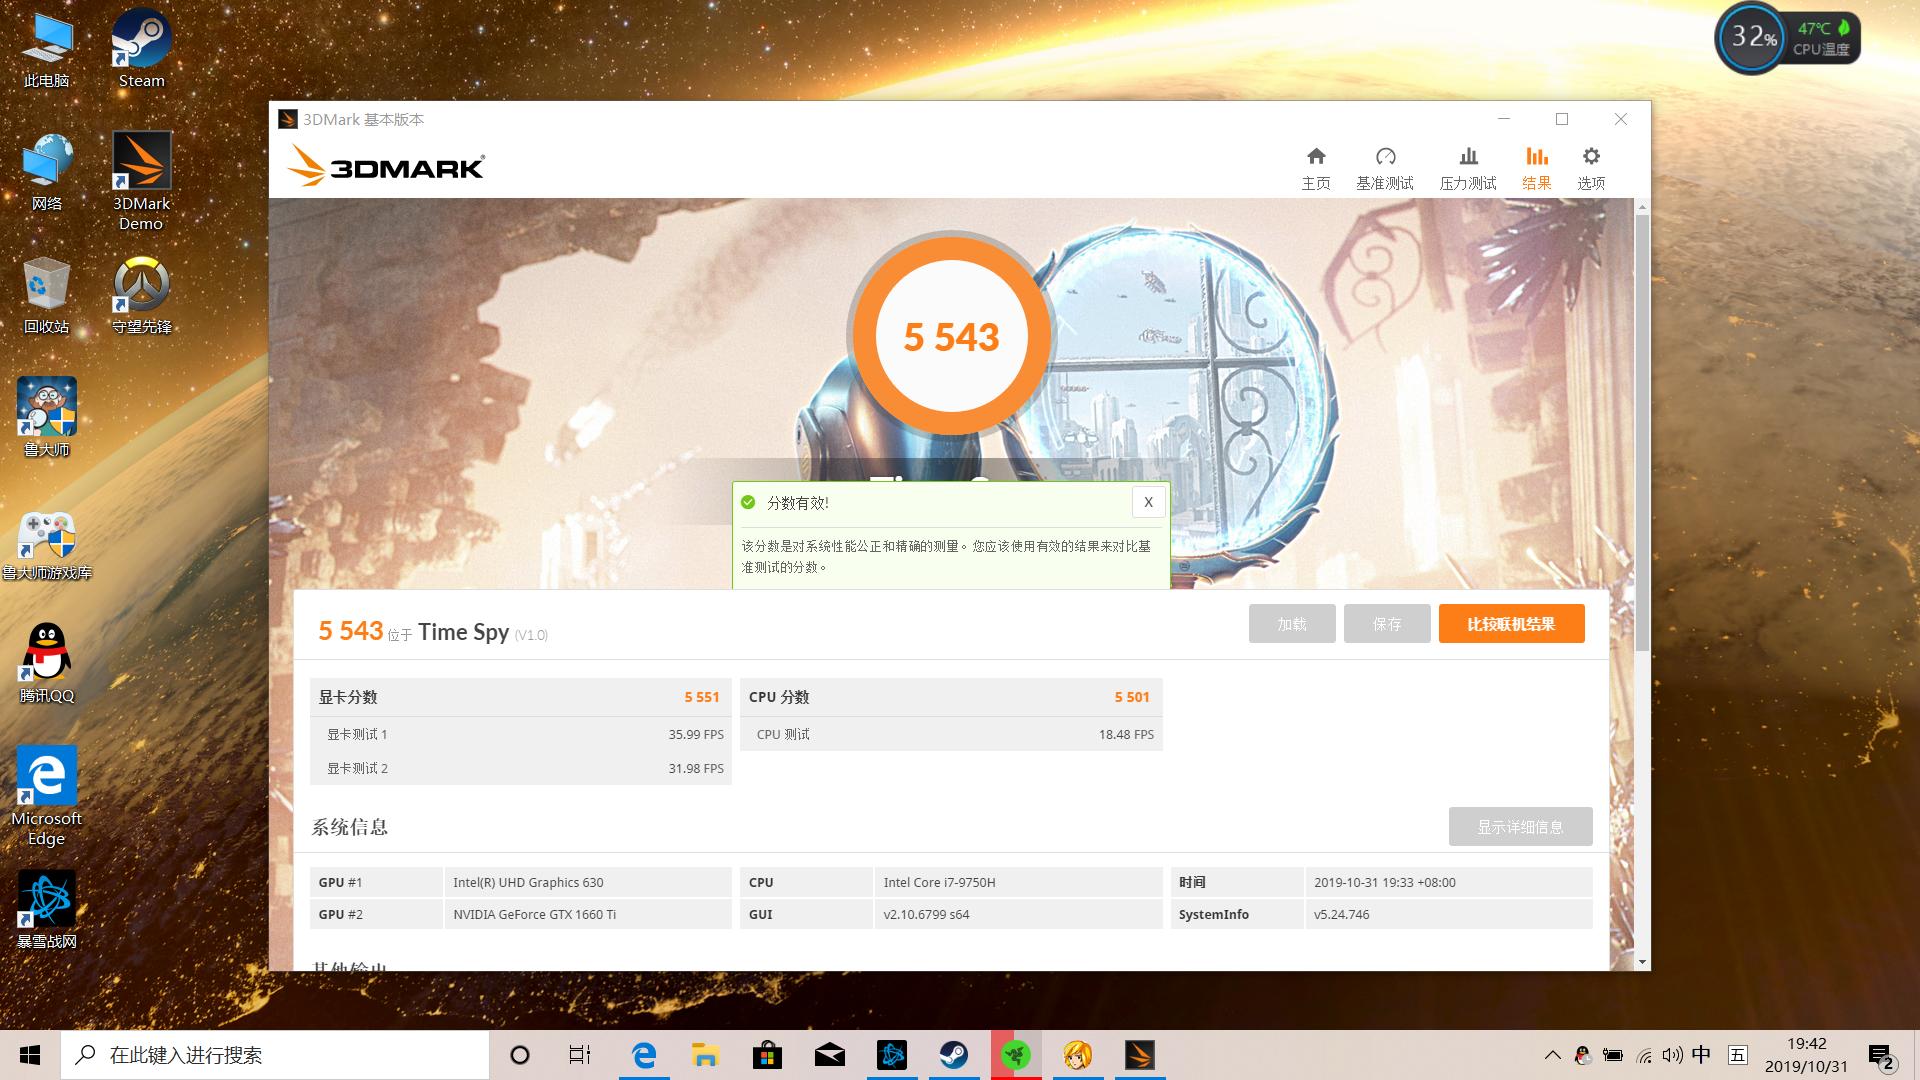Click scrollbar down arrow in 3DMark window

point(1642,962)
